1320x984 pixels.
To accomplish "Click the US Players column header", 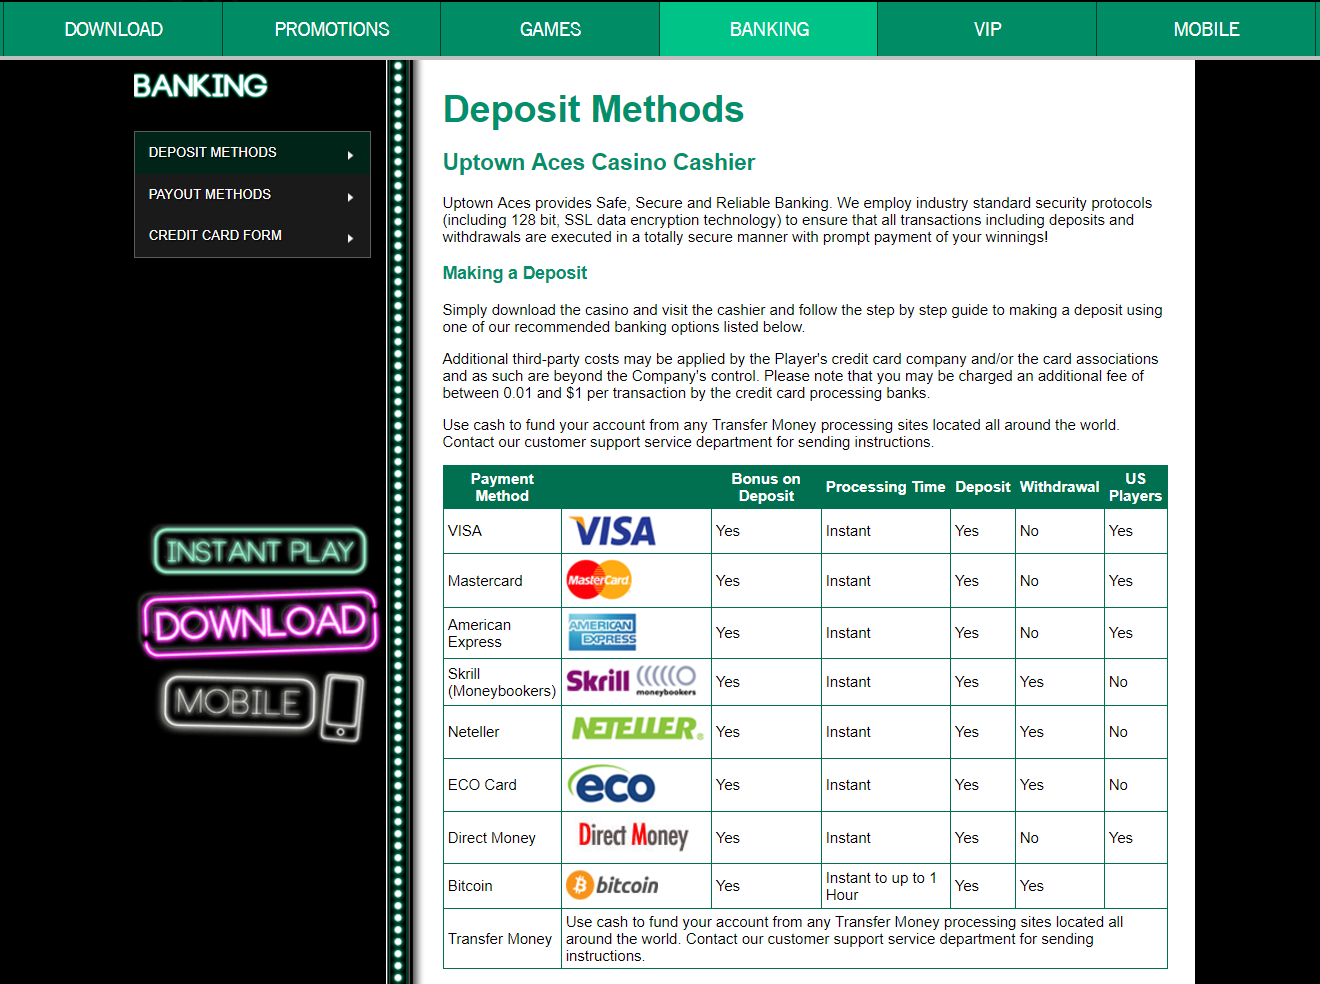I will tap(1135, 487).
